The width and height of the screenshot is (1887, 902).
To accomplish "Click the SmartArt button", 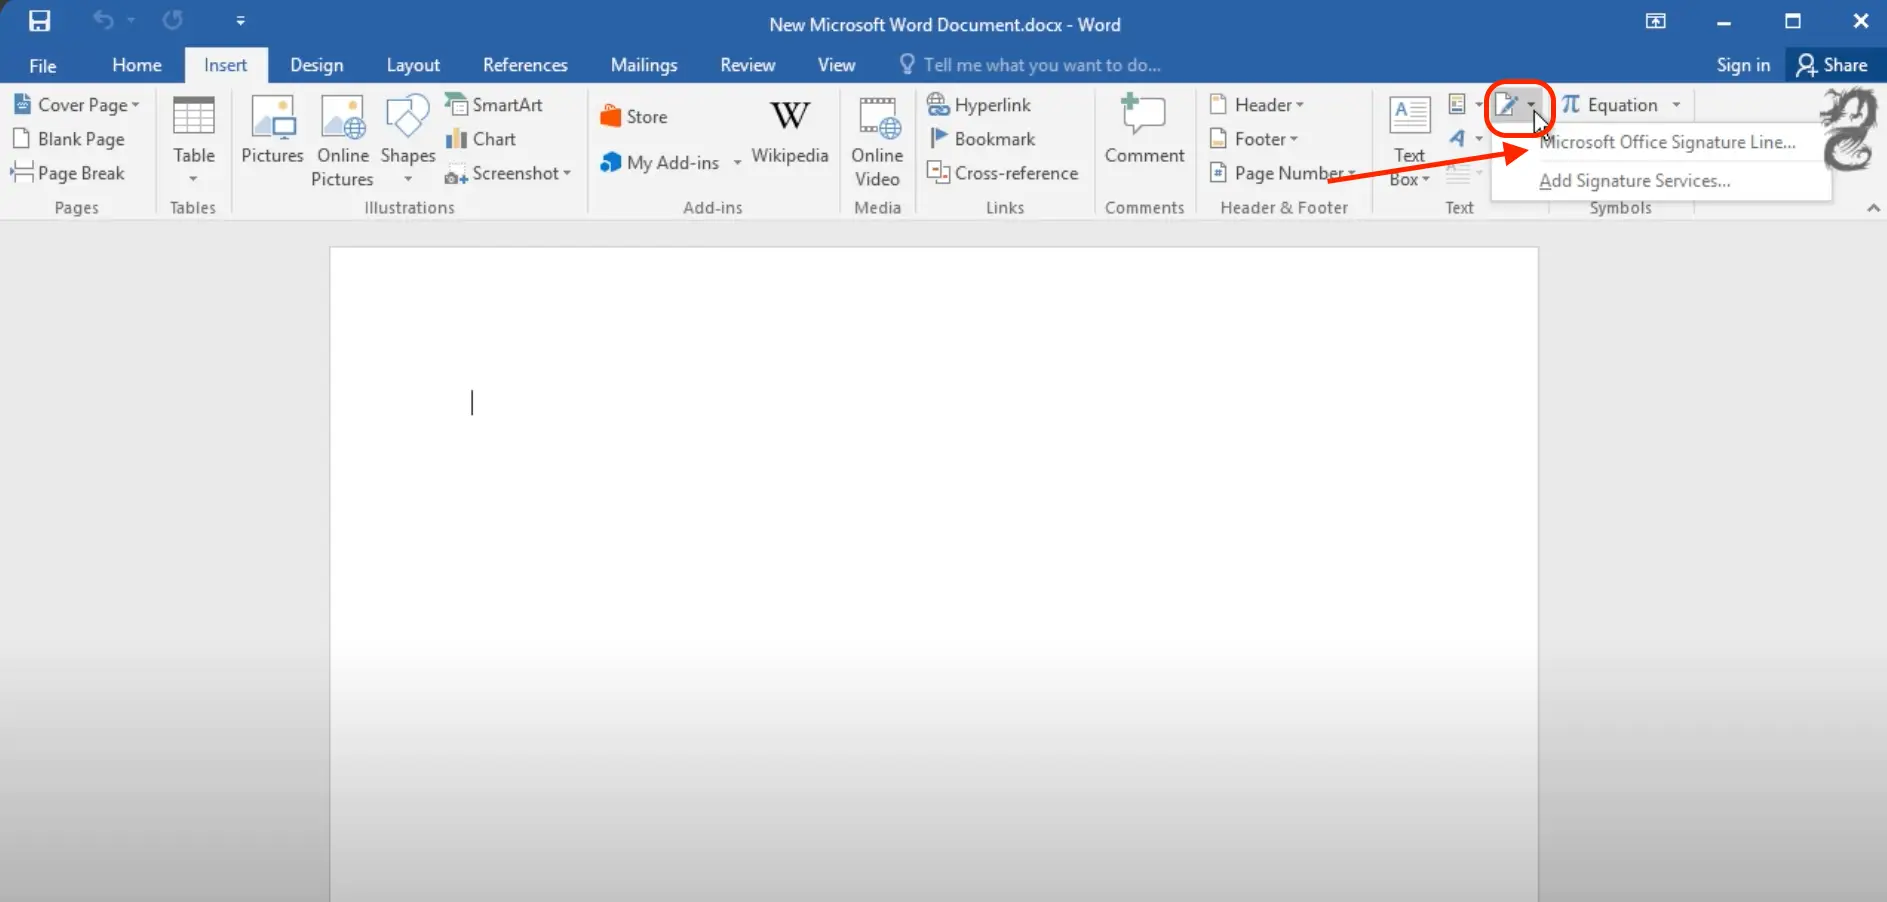I will [495, 105].
